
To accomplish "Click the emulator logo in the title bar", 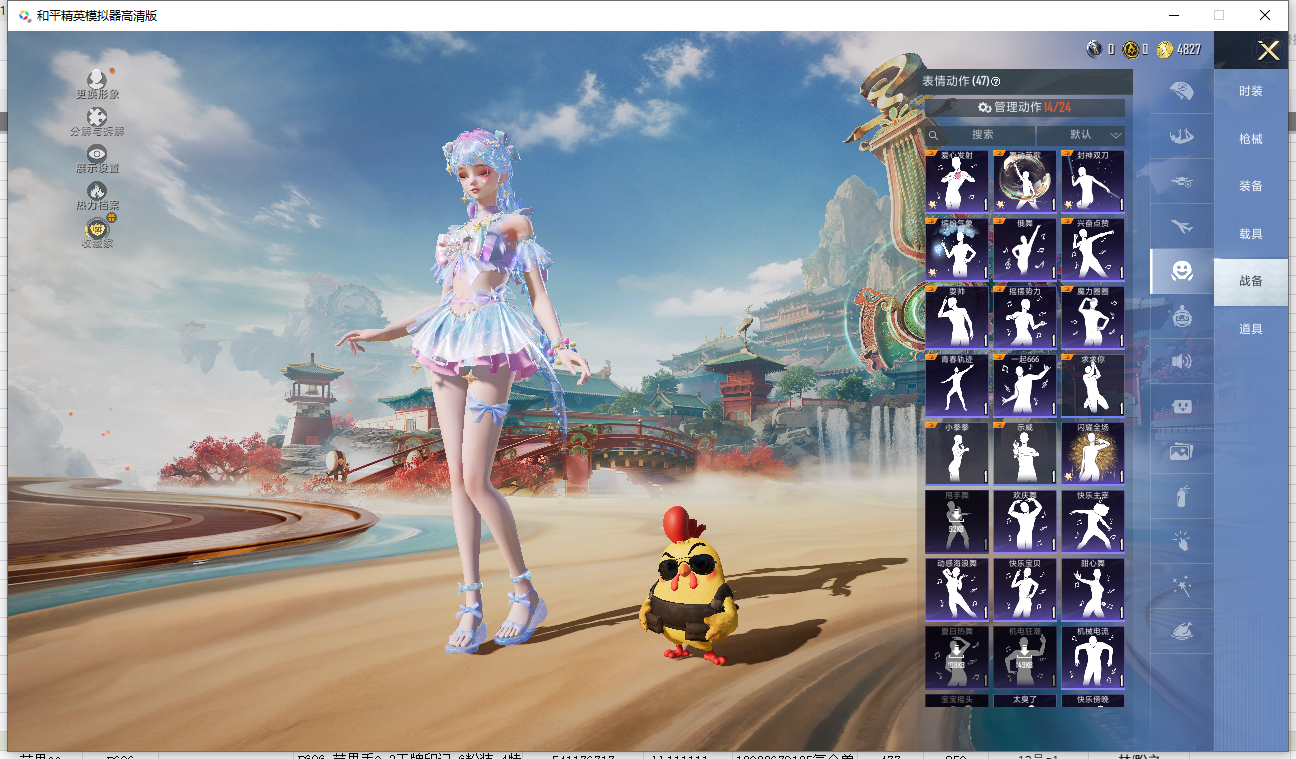I will coord(25,15).
